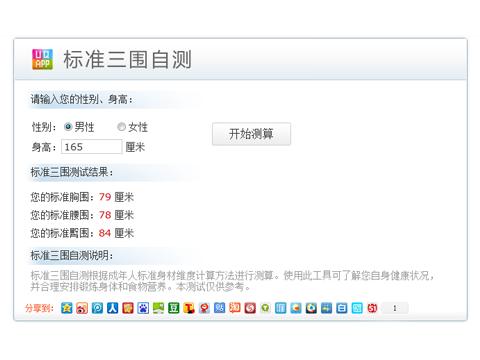480x360 pixels.
Task: Click the 分享到 label
Action: tap(39, 308)
